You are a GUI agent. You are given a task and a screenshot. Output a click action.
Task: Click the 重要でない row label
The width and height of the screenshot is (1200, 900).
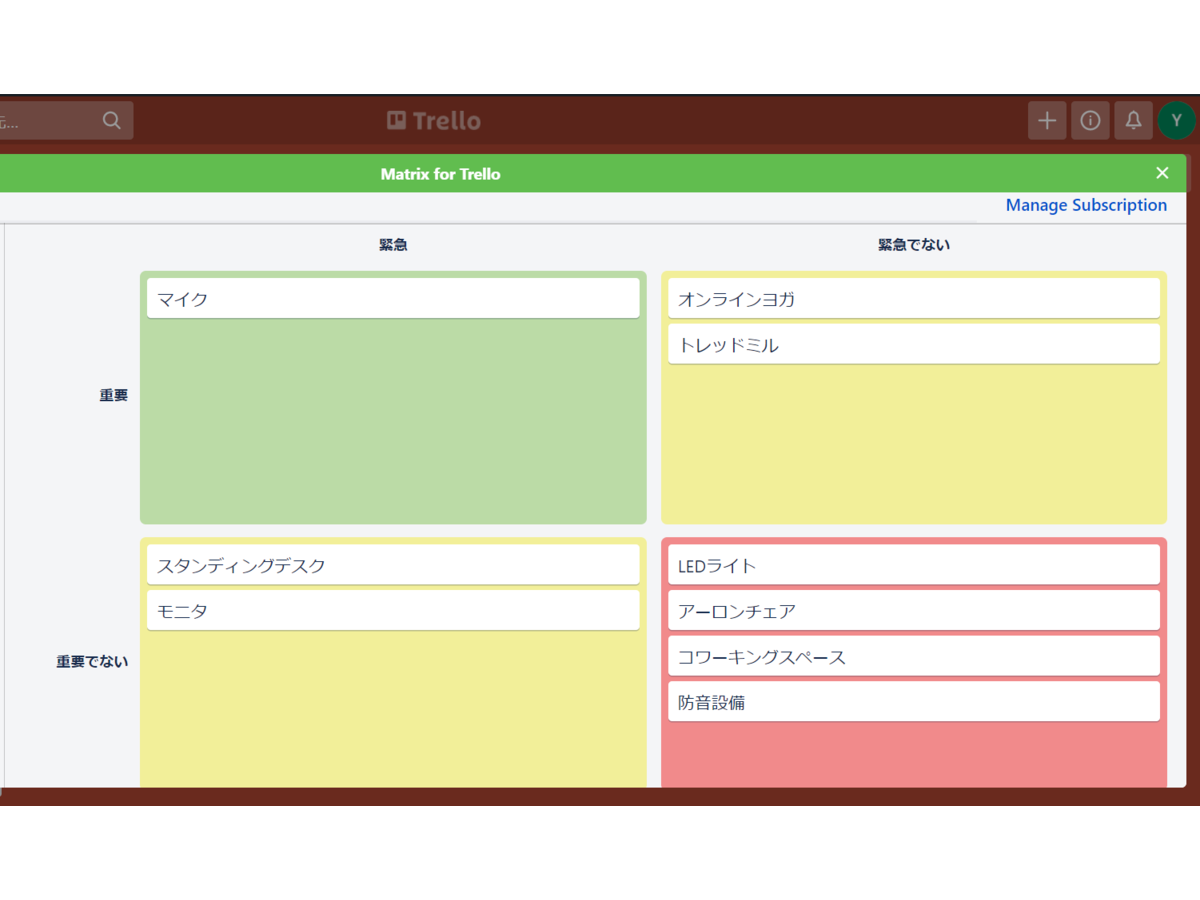click(x=92, y=662)
